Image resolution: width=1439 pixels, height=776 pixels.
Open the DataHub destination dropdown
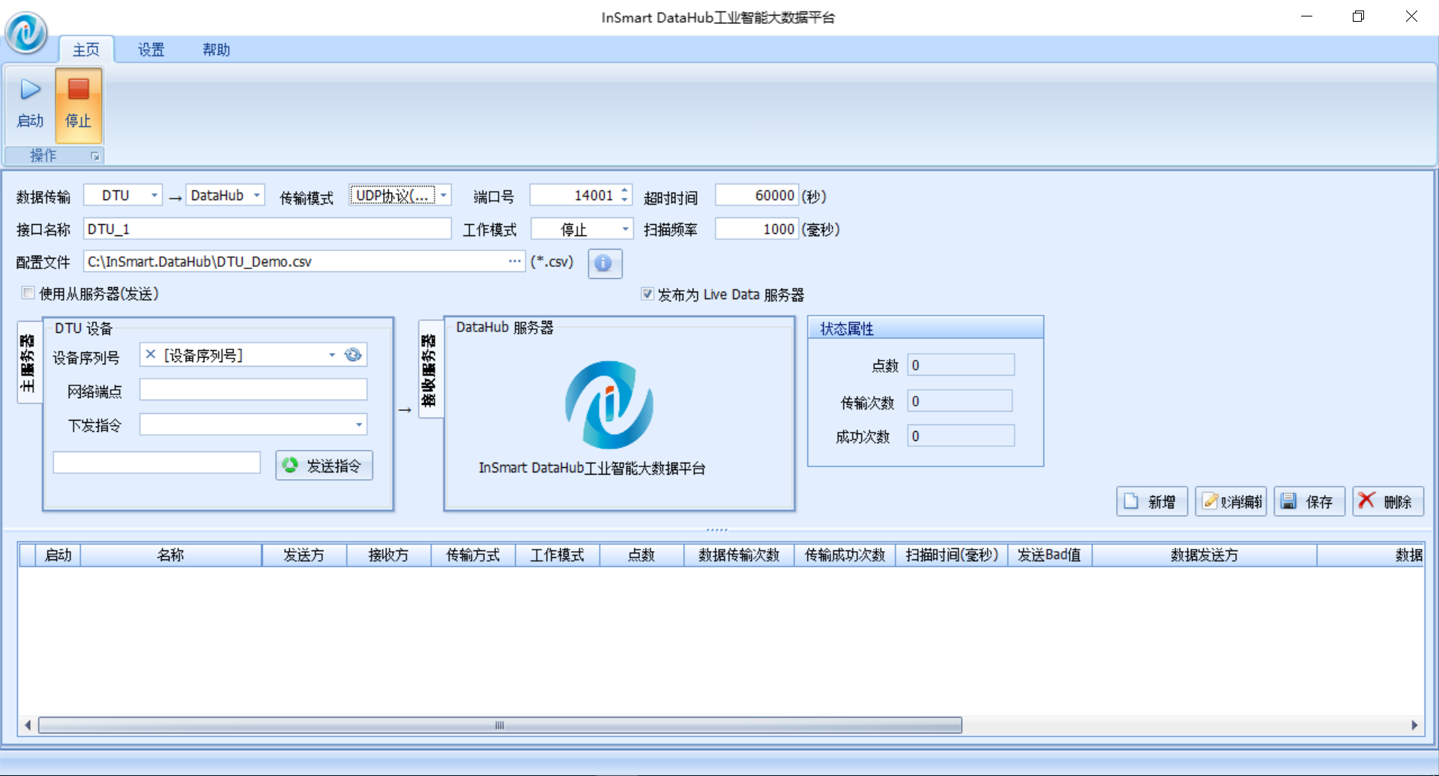point(256,196)
